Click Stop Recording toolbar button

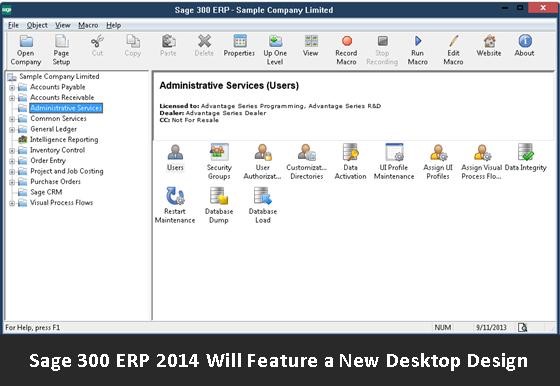[382, 50]
